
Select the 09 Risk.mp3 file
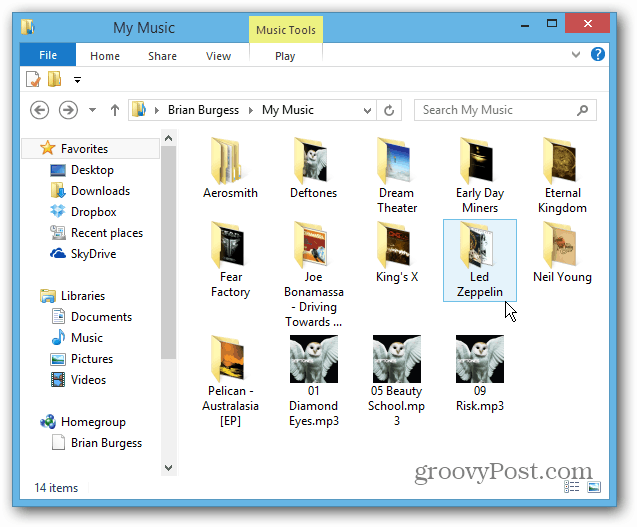pyautogui.click(x=480, y=373)
